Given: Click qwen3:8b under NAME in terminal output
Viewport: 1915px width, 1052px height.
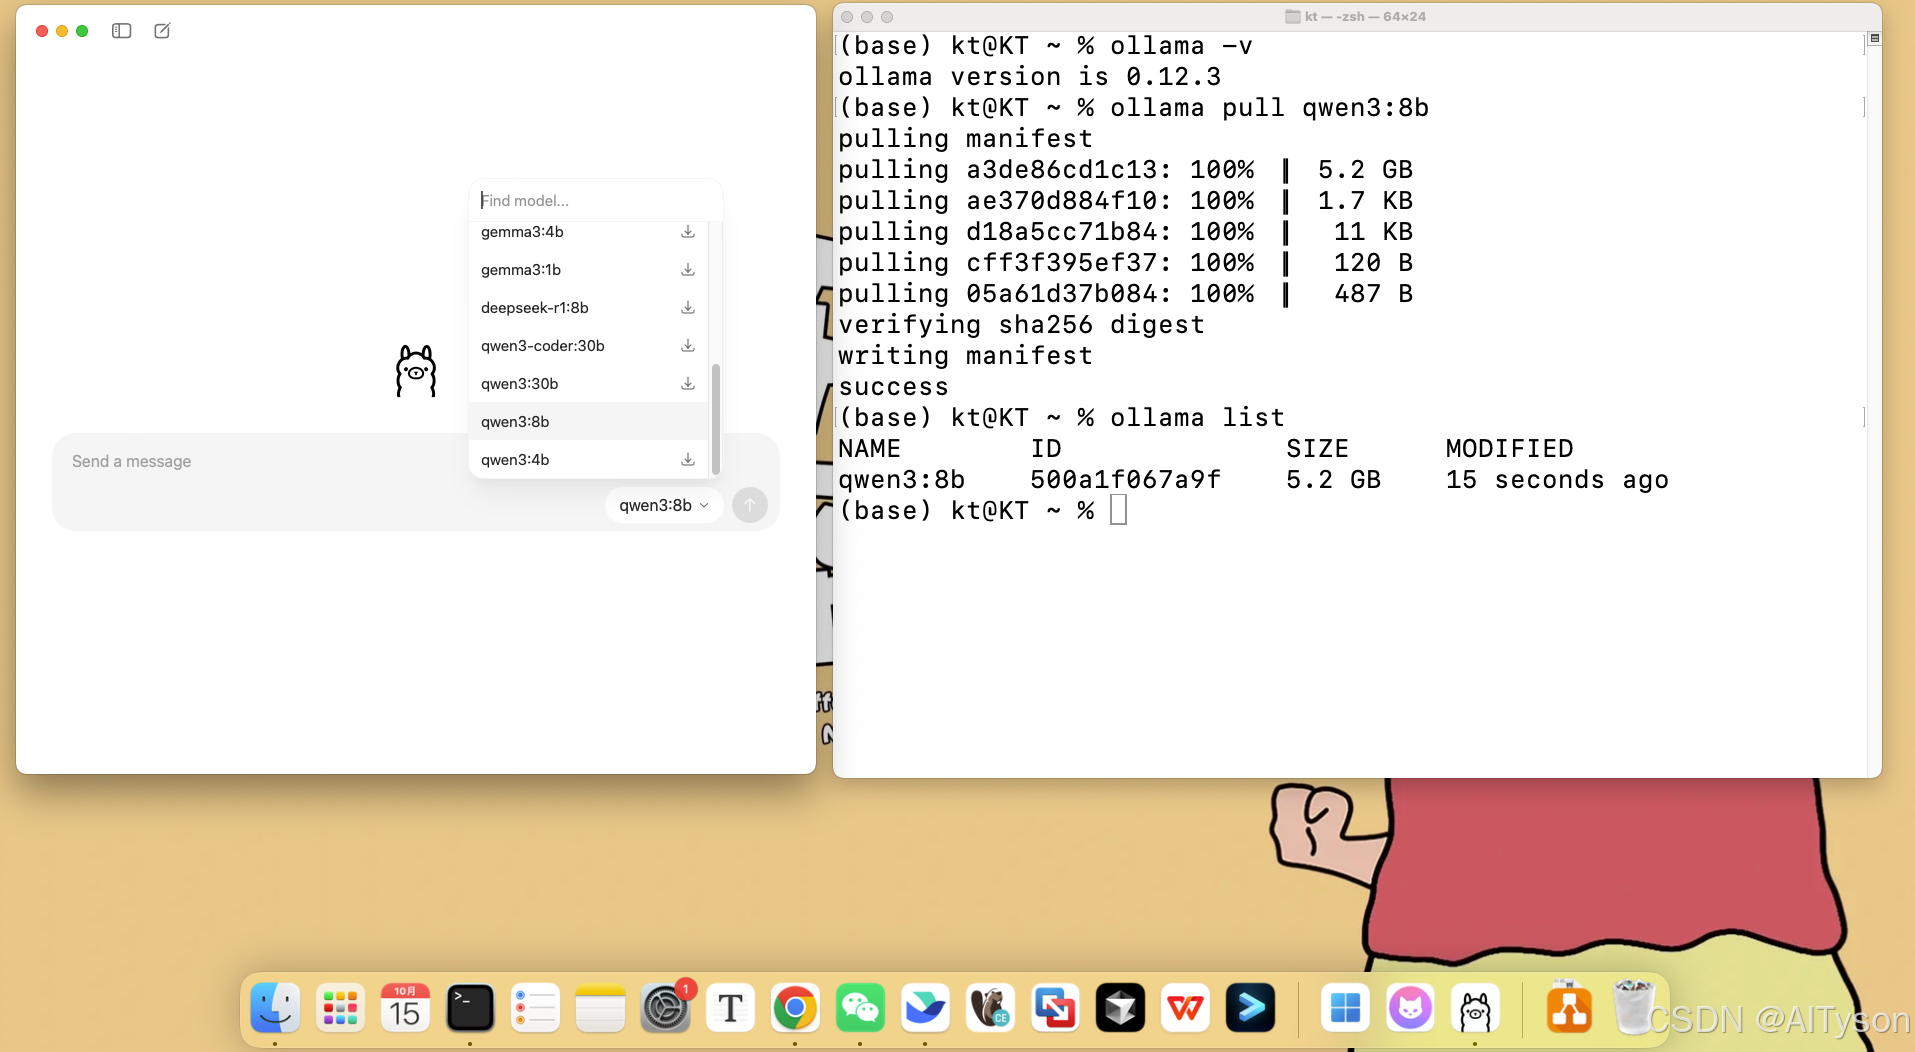Looking at the screenshot, I should tap(901, 480).
